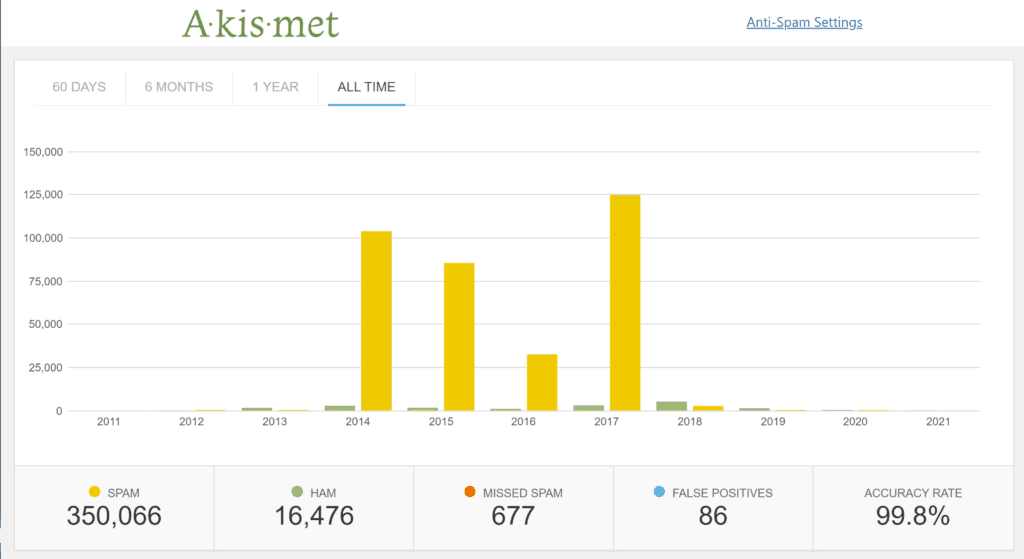This screenshot has width=1024, height=559.
Task: Select the 2013 green ham bar
Action: [x=257, y=409]
